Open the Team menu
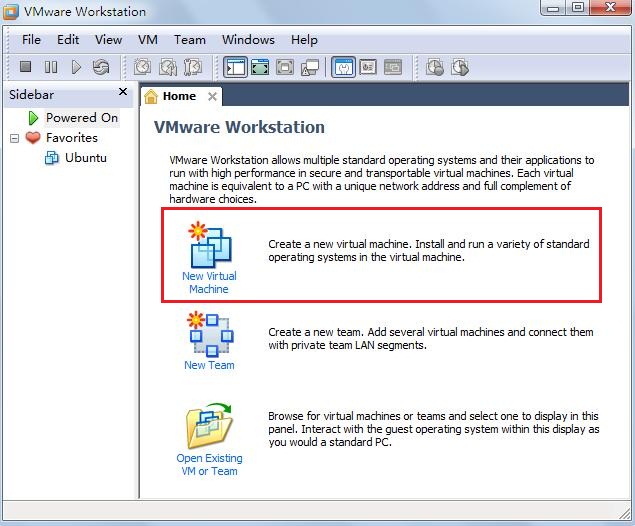This screenshot has height=526, width=635. tap(190, 40)
